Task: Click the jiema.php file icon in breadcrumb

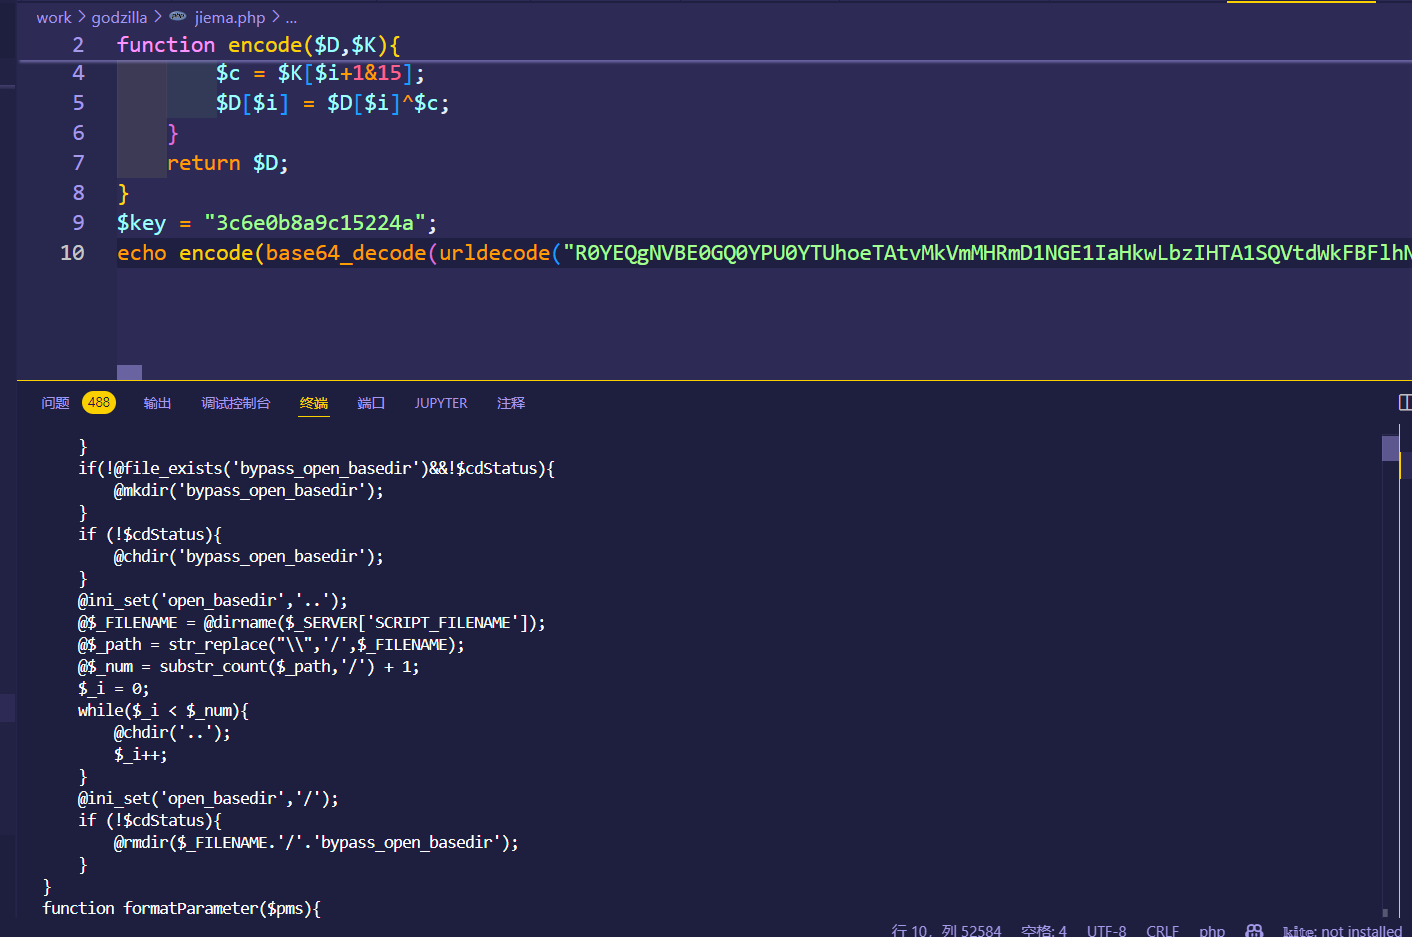Action: [178, 16]
